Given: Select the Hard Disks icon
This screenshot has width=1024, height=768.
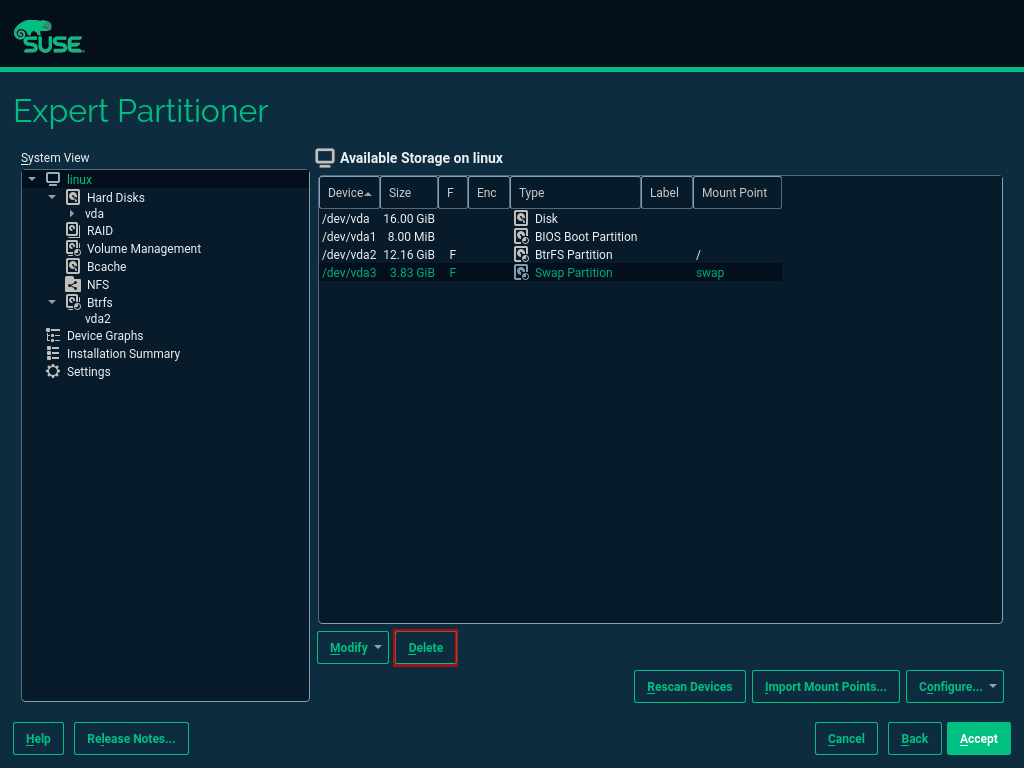Looking at the screenshot, I should click(x=72, y=197).
